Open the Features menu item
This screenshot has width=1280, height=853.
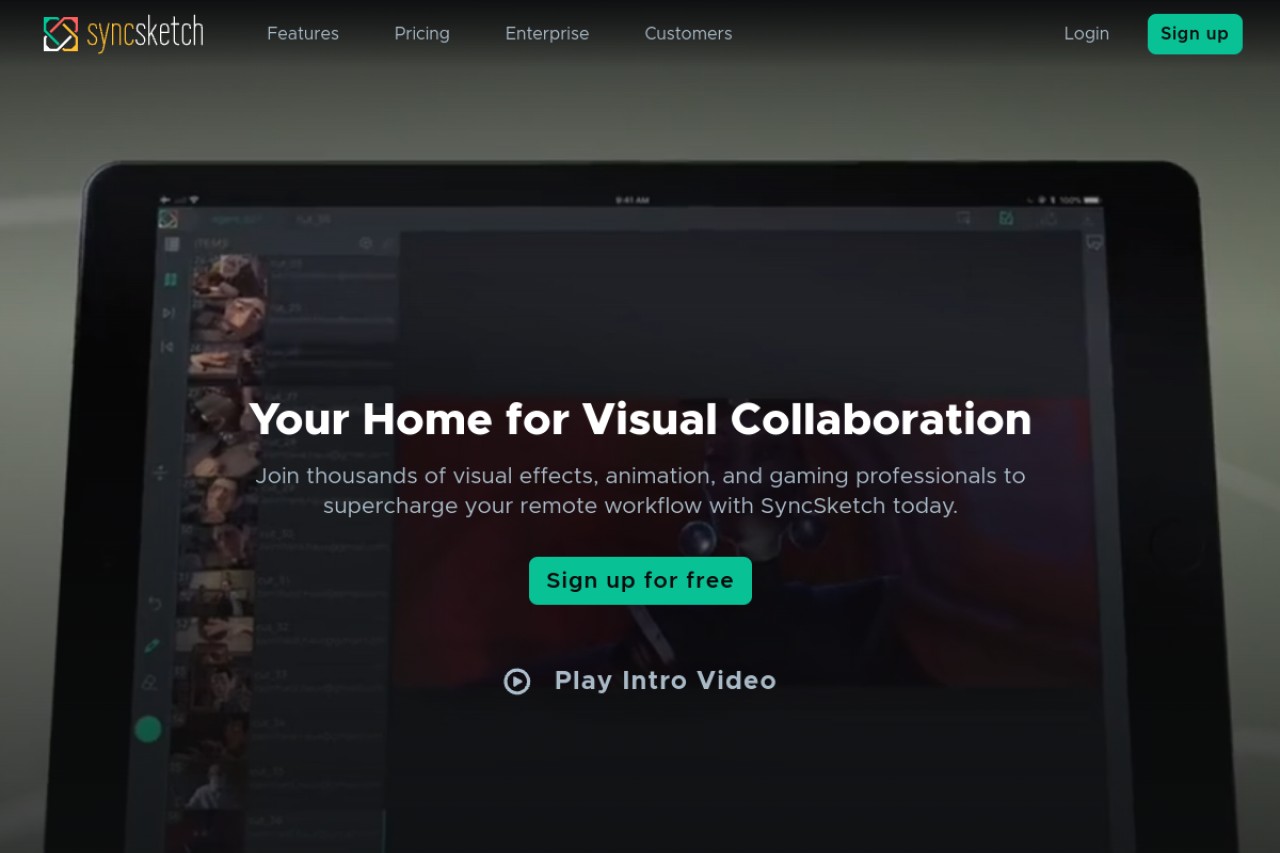(303, 34)
